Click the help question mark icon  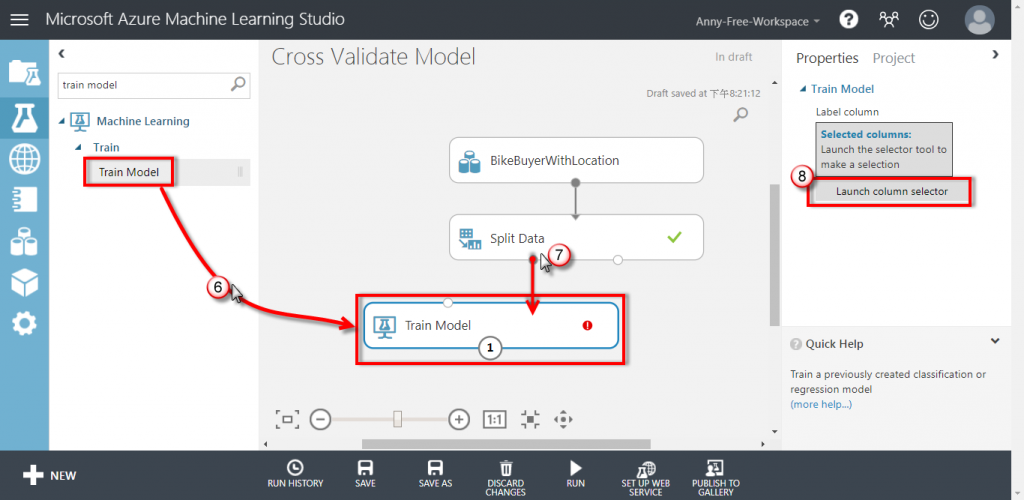tap(848, 20)
